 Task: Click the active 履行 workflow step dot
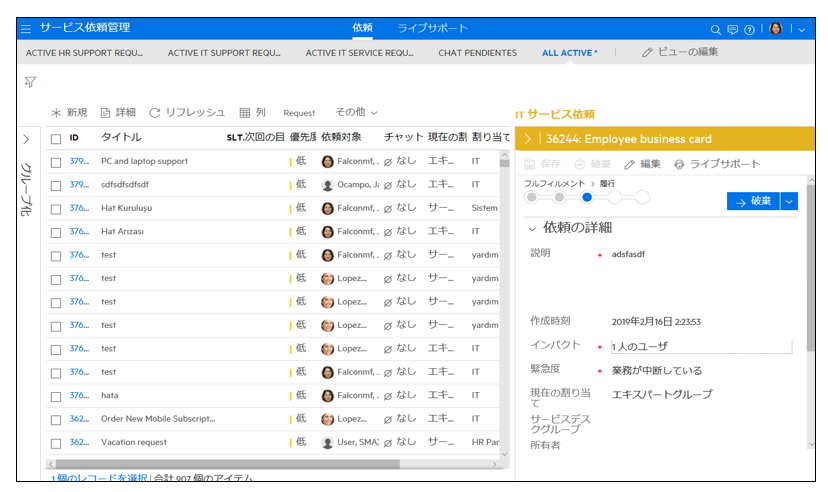pos(587,197)
